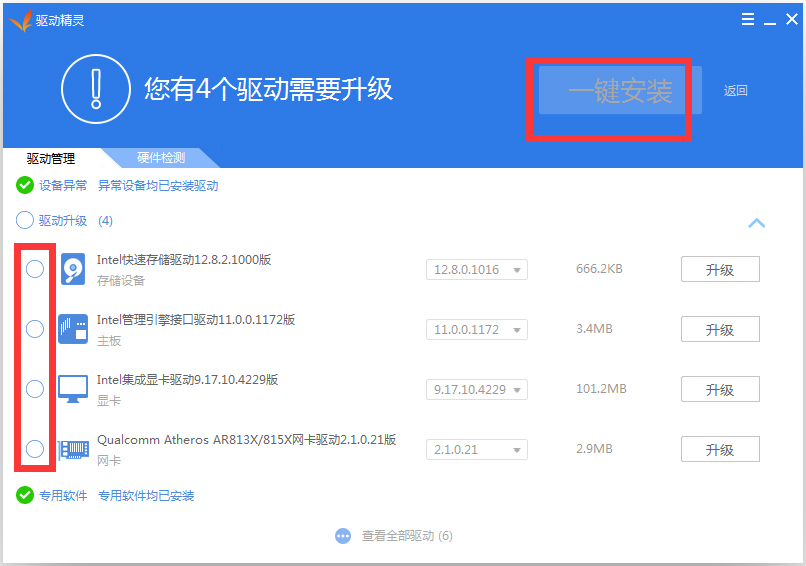Toggle the 驱动升级 select-all checkbox
806x566 pixels.
click(25, 221)
